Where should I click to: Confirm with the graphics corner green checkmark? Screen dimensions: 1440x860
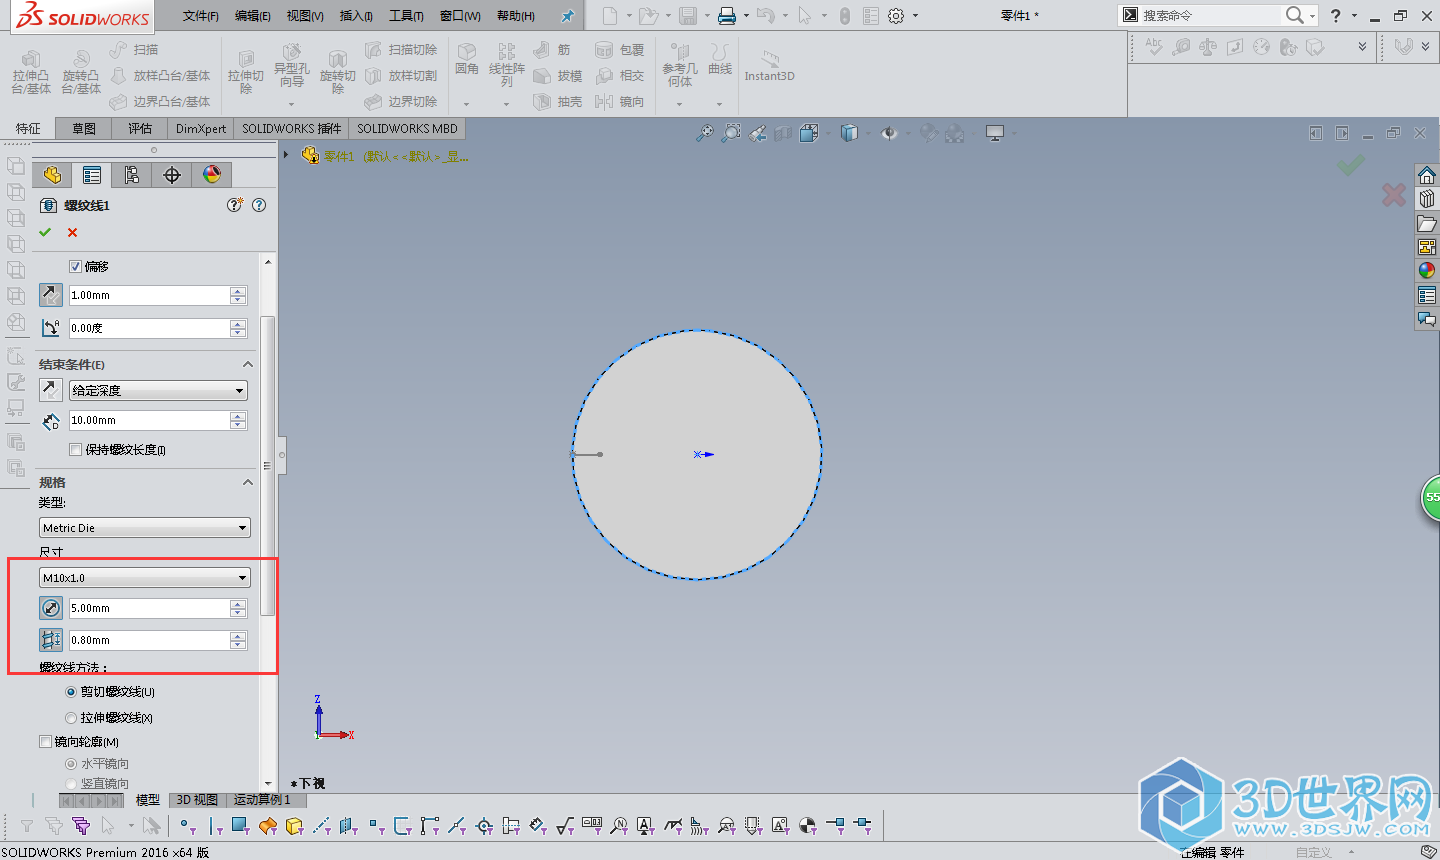pyautogui.click(x=1350, y=164)
